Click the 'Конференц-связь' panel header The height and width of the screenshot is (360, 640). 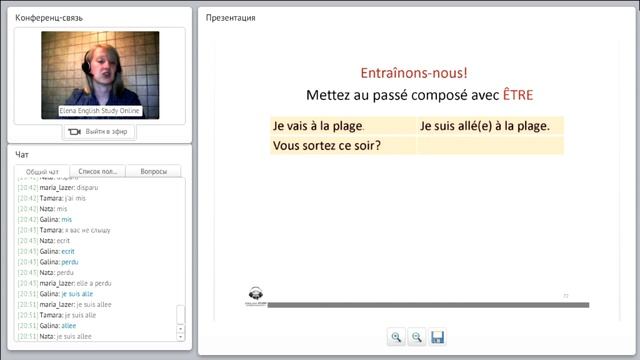(x=49, y=18)
